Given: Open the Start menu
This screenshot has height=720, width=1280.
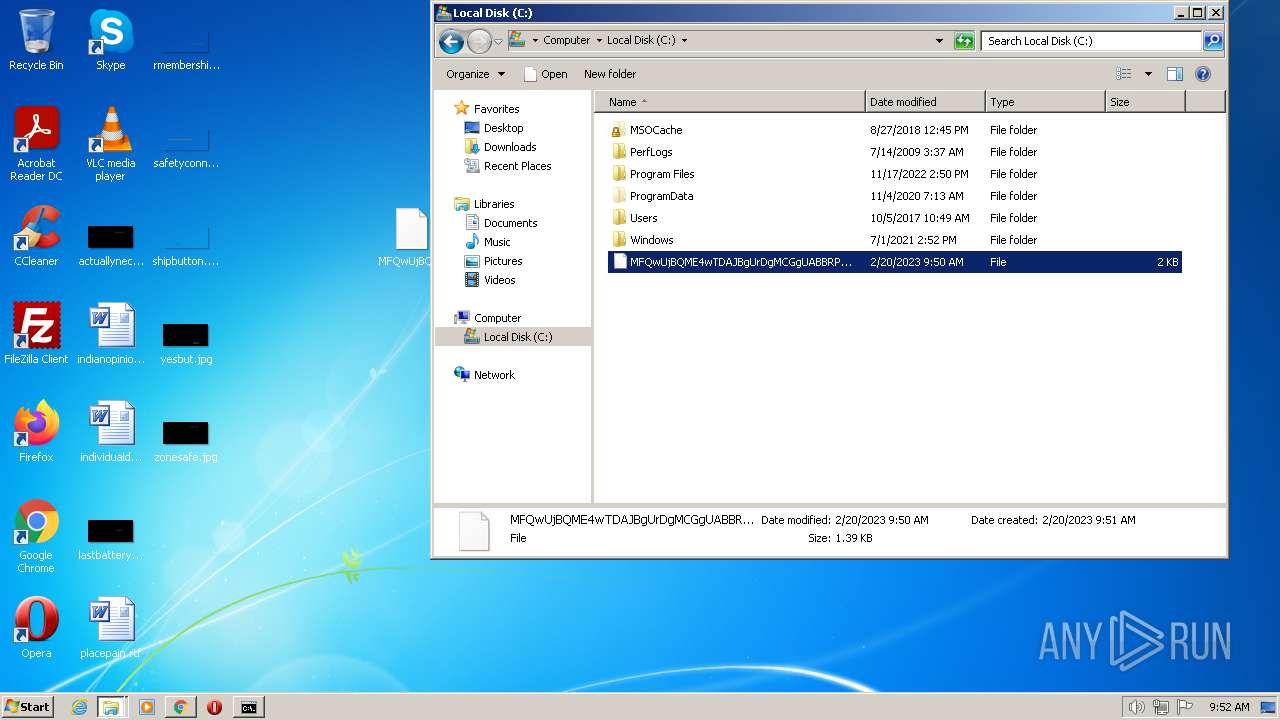Looking at the screenshot, I should [28, 707].
